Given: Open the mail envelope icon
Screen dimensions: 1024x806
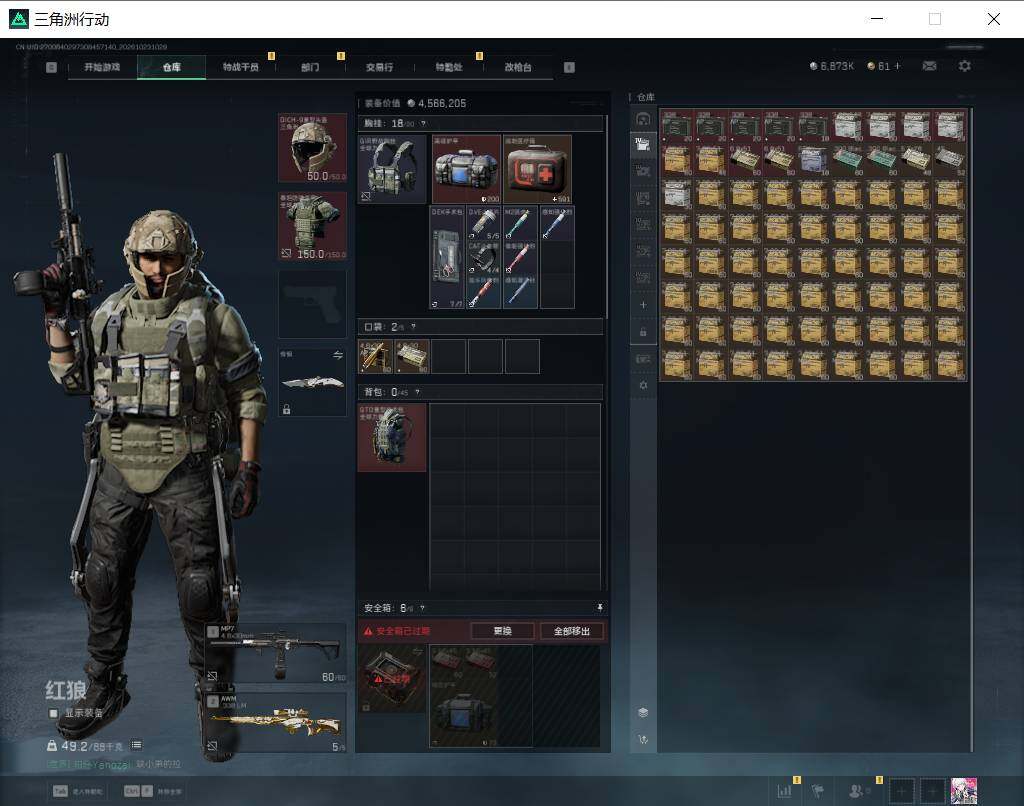Looking at the screenshot, I should coord(929,66).
